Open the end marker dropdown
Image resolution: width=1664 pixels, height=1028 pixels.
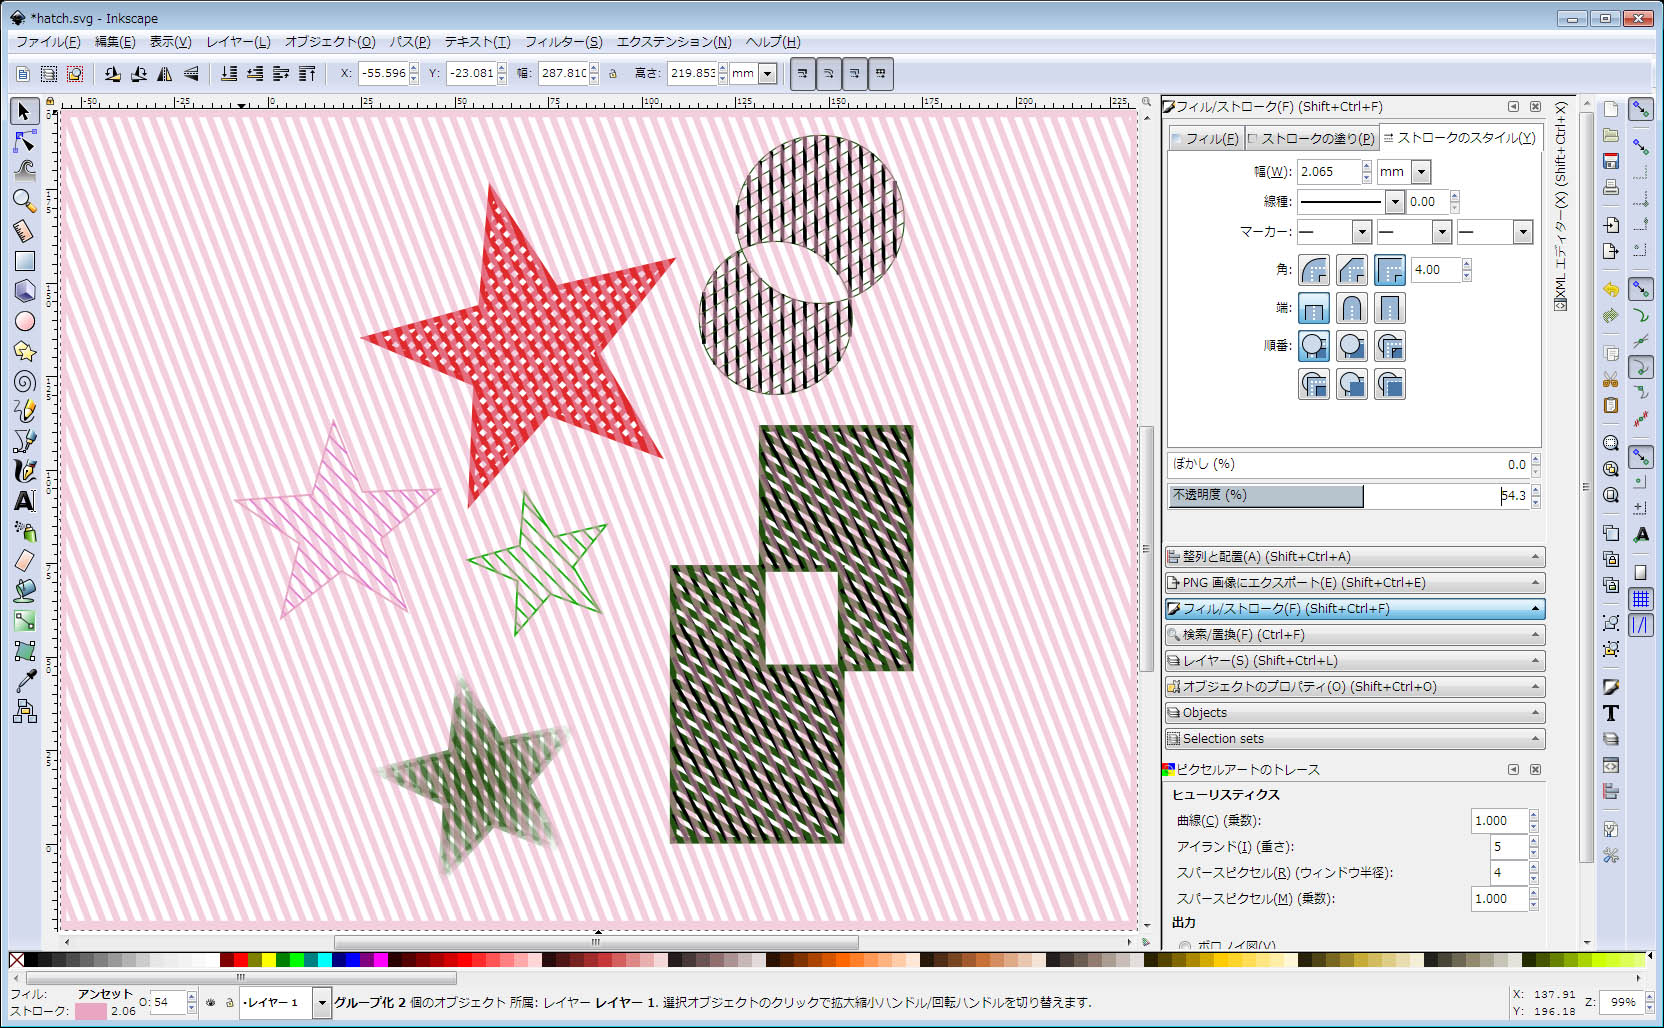click(1523, 232)
